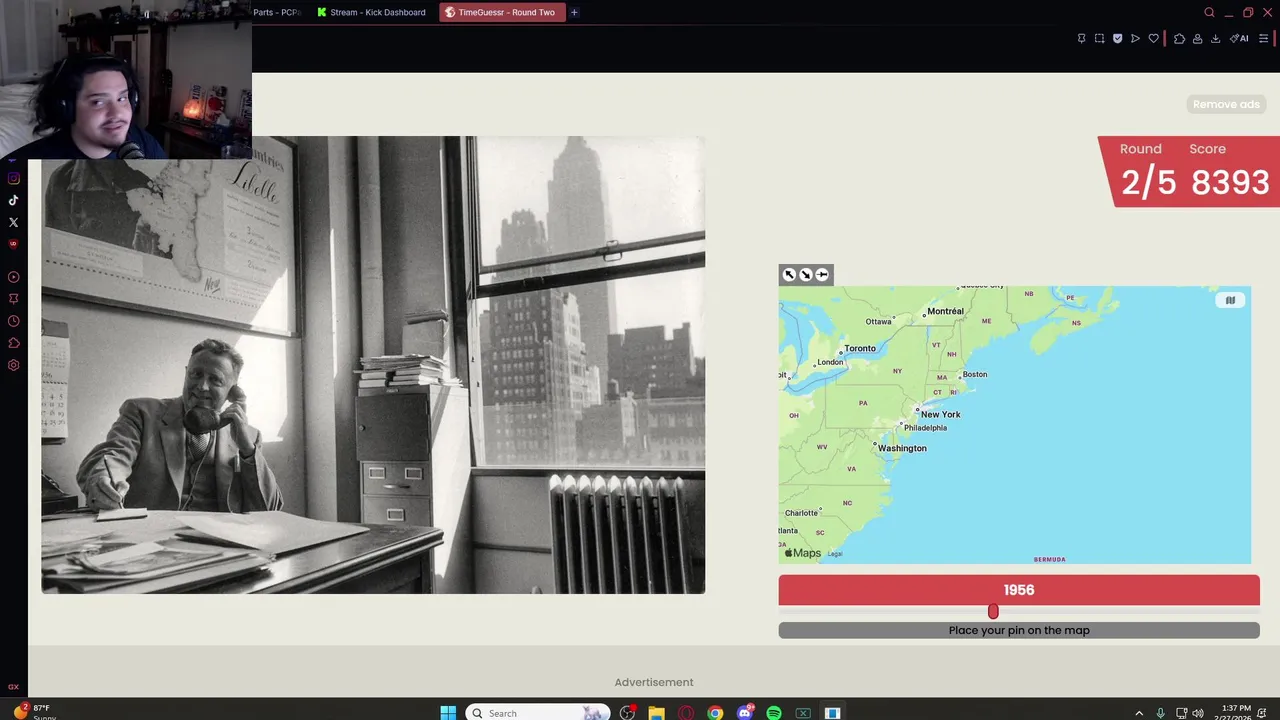The image size is (1280, 720).
Task: Switch to the Stream - Kick Dashboard tab
Action: 372,12
